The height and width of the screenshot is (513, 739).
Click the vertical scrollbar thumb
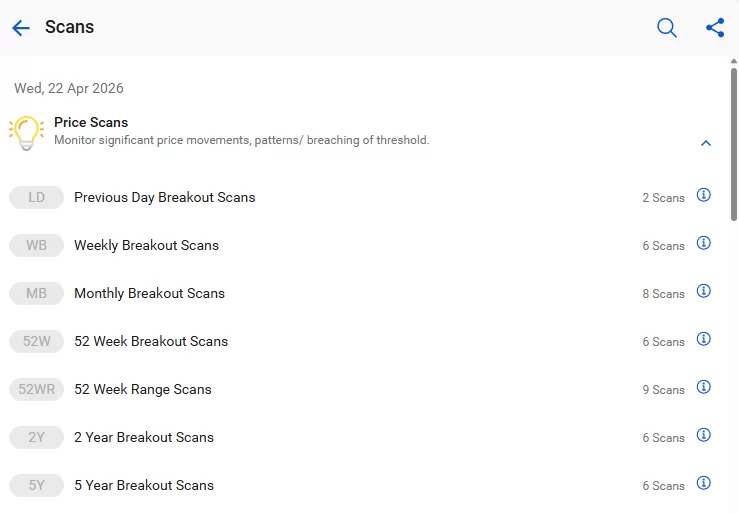tap(734, 140)
